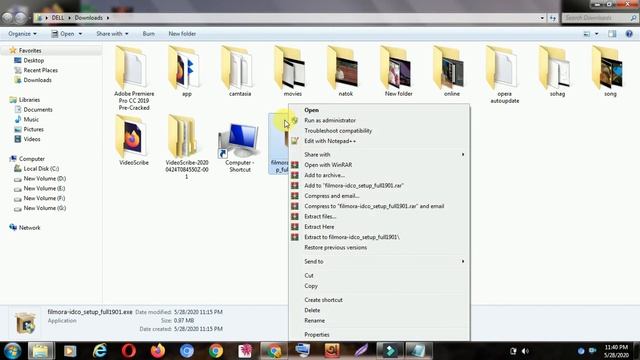The width and height of the screenshot is (640, 360).
Task: Choose Add to archive...
Action: (324, 175)
